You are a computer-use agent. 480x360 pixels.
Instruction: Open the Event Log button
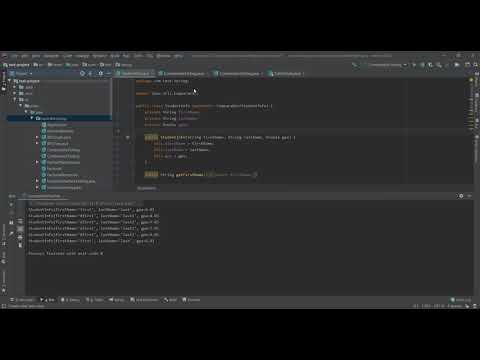coord(461,300)
